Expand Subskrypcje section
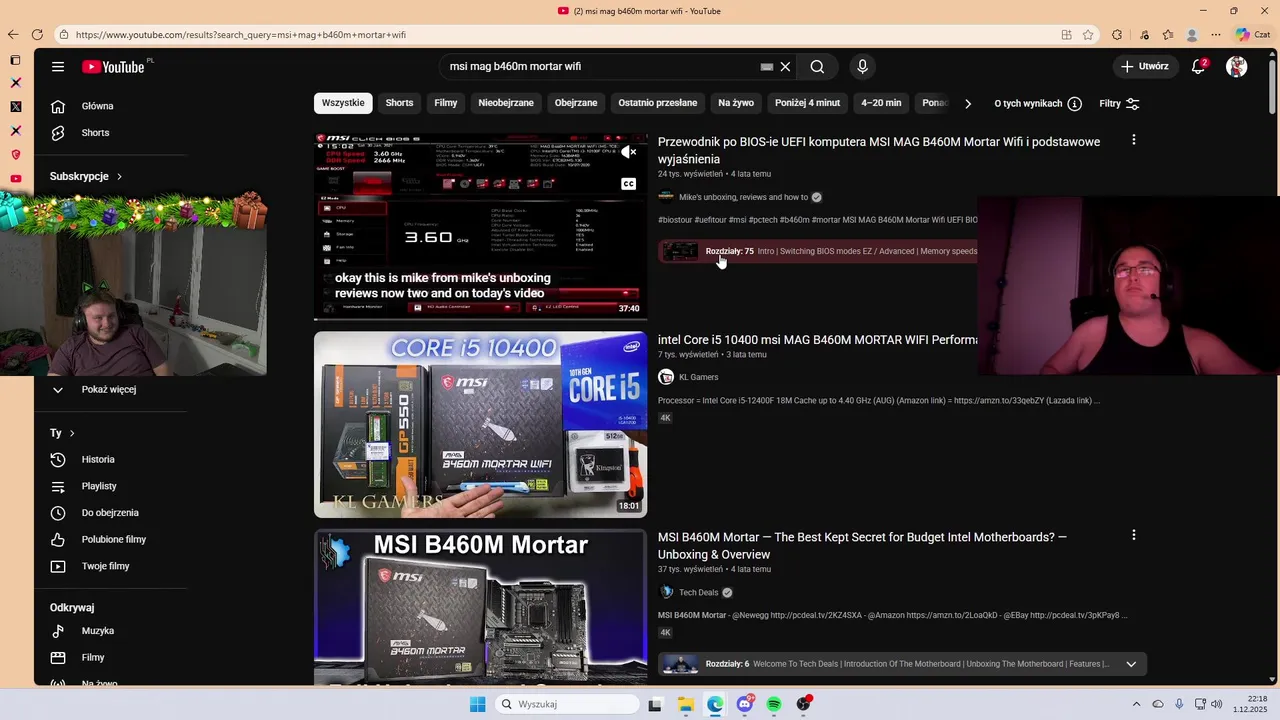 (x=87, y=177)
